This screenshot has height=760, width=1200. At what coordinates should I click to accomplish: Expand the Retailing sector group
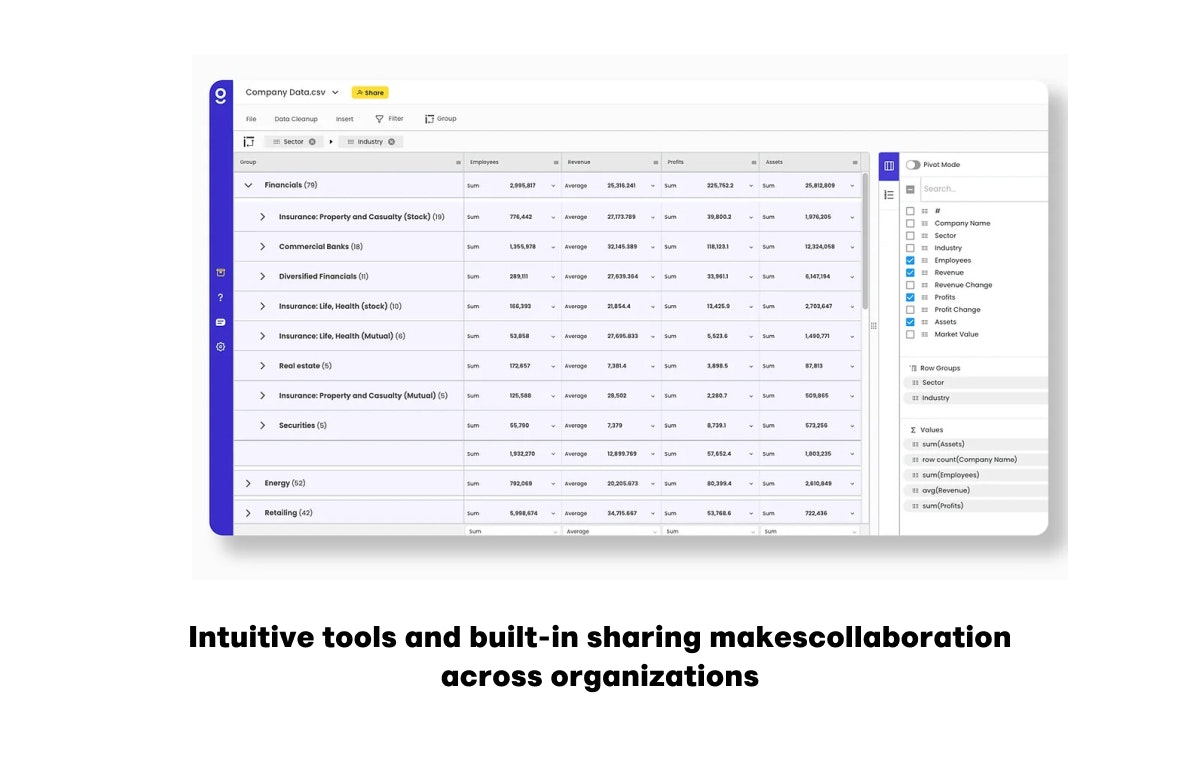click(x=248, y=513)
